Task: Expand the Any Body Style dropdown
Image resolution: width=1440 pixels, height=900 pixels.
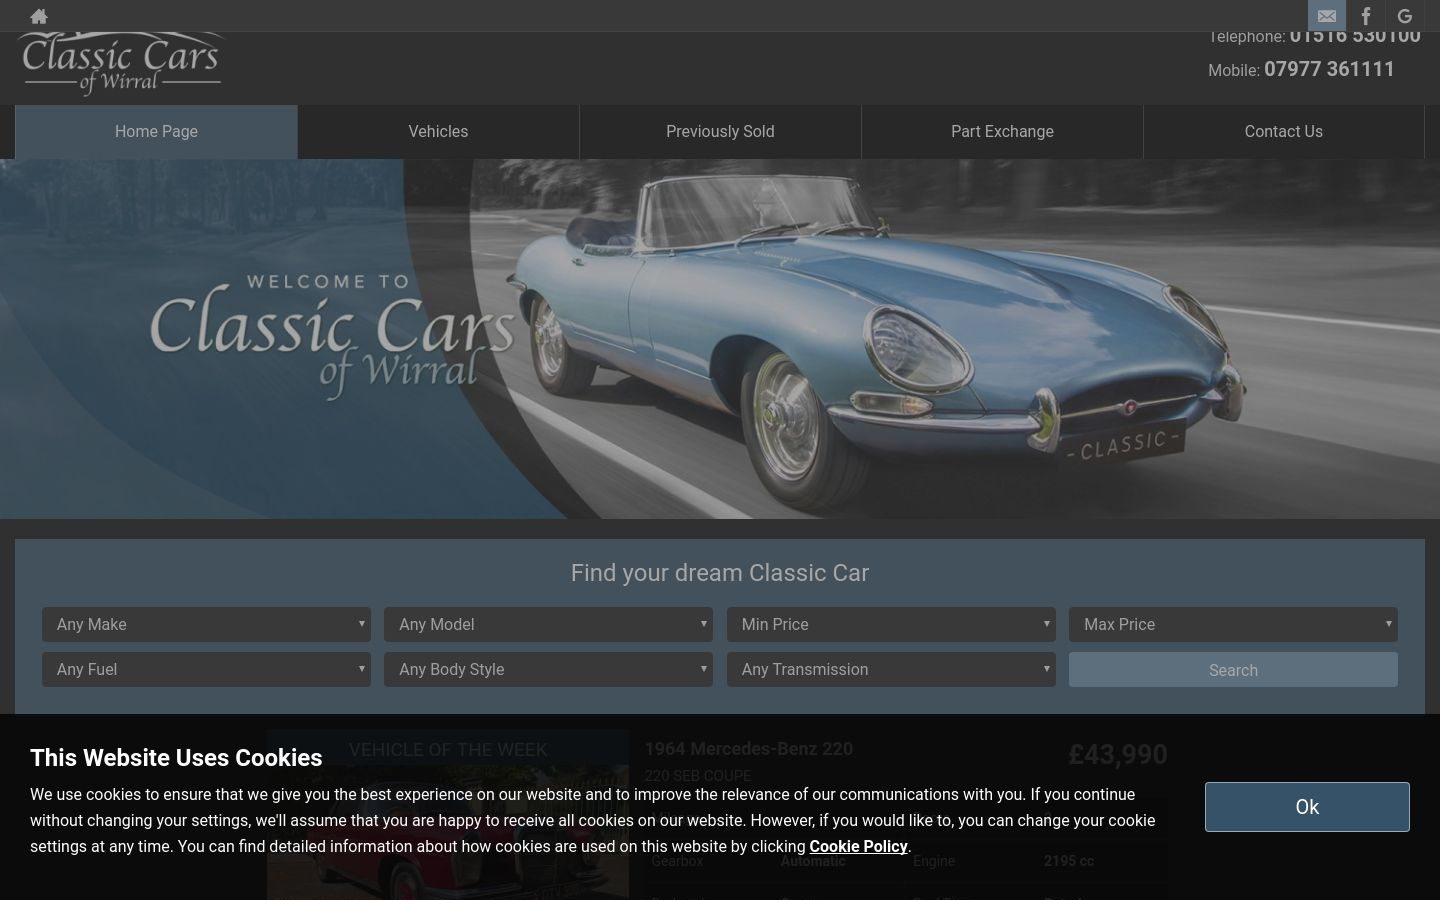Action: point(548,669)
